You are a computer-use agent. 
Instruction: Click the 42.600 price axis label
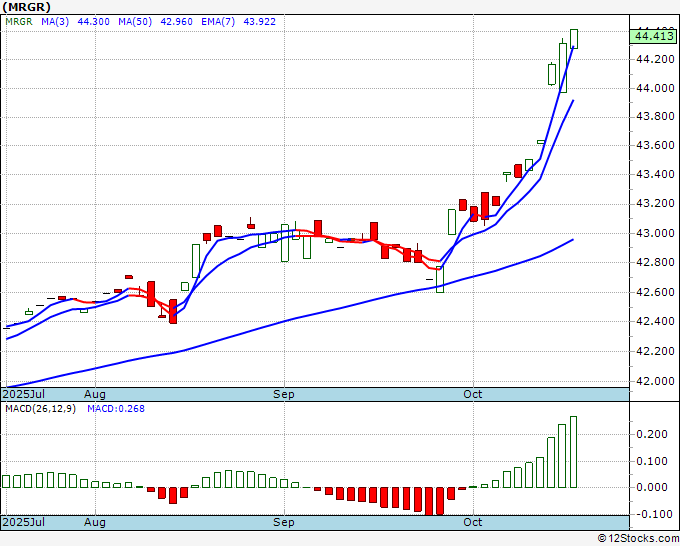pyautogui.click(x=655, y=292)
